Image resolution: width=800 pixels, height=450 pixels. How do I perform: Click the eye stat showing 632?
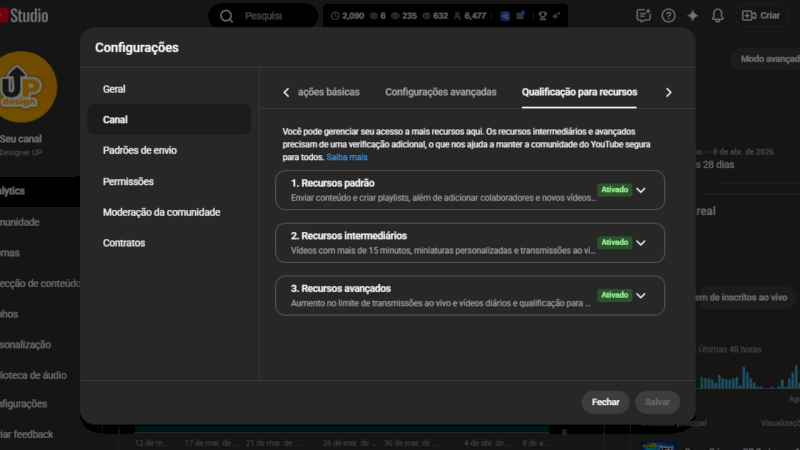[x=435, y=16]
